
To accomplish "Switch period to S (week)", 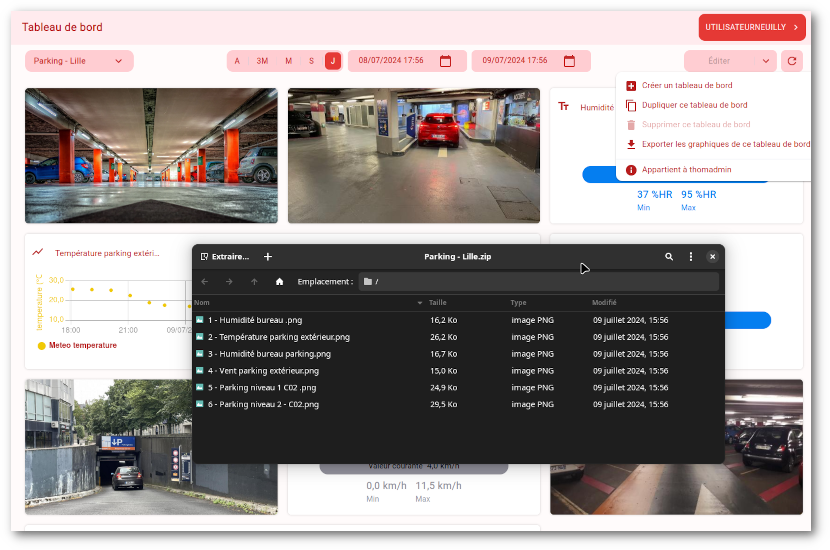I will point(311,61).
